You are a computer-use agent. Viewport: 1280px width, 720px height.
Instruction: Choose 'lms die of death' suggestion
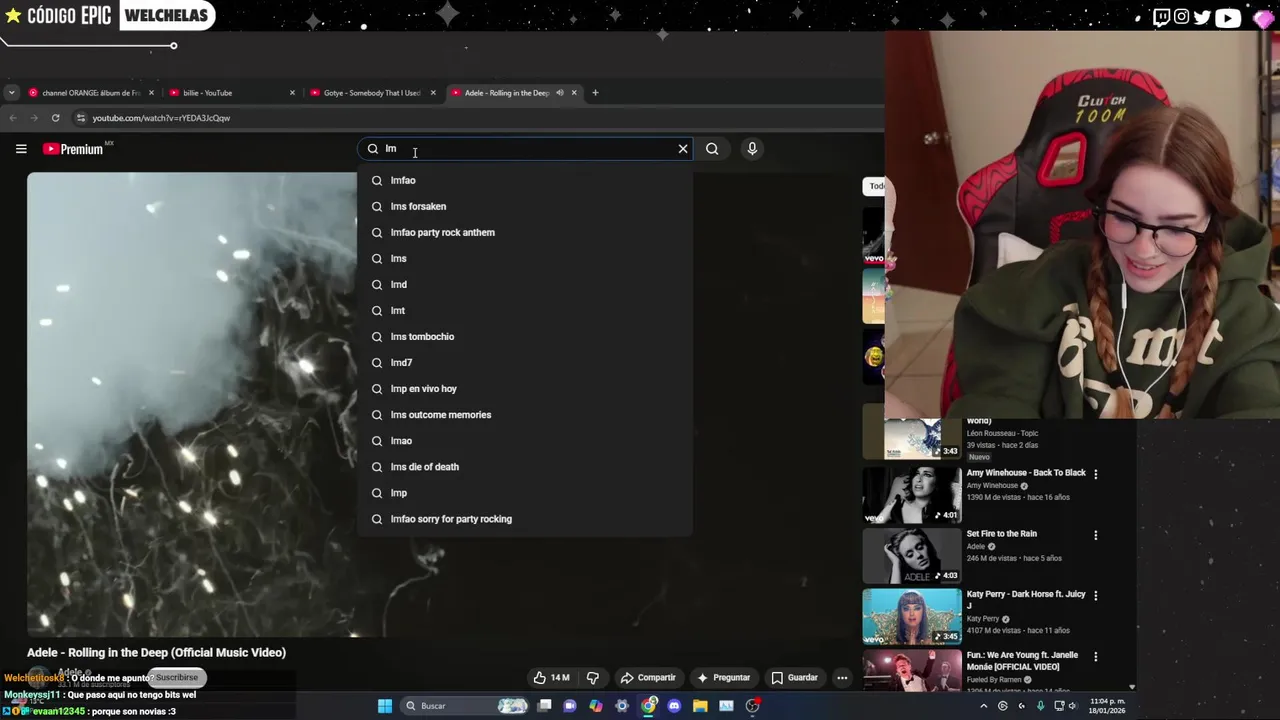[525, 466]
